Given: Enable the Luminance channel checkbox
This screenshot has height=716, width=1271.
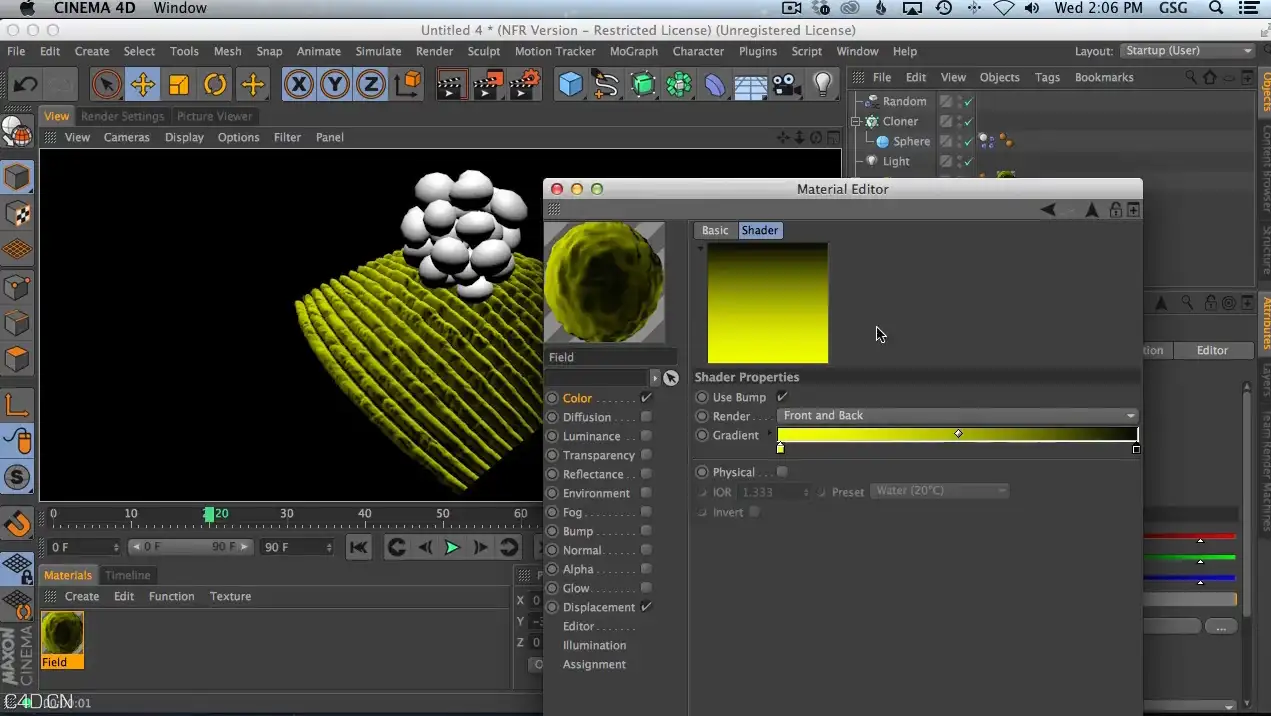Looking at the screenshot, I should [x=646, y=436].
